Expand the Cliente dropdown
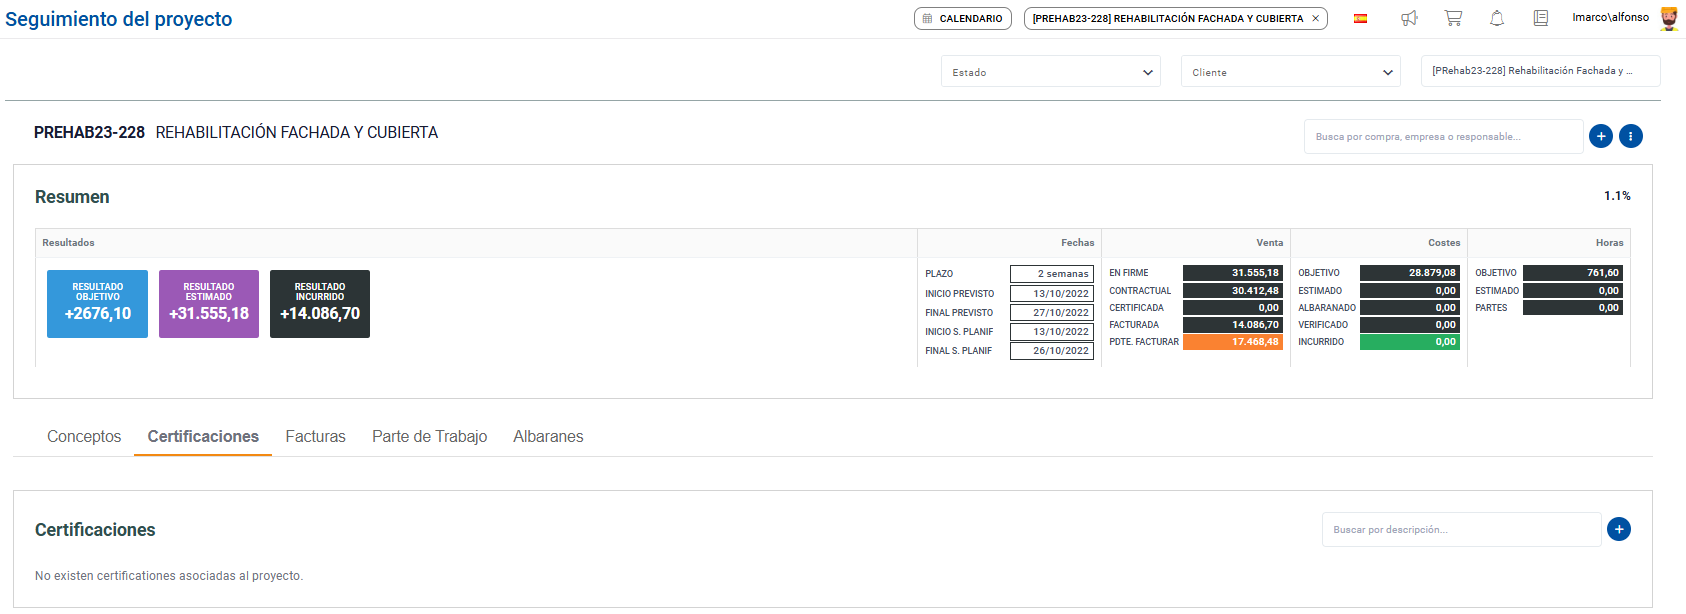 pyautogui.click(x=1290, y=72)
